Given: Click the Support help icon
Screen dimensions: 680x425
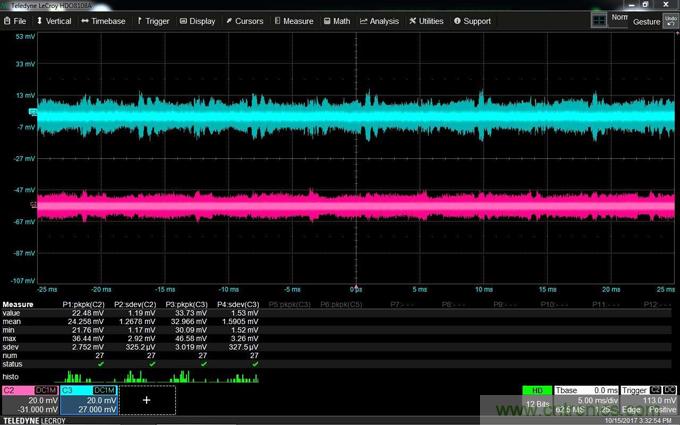Looking at the screenshot, I should (458, 21).
